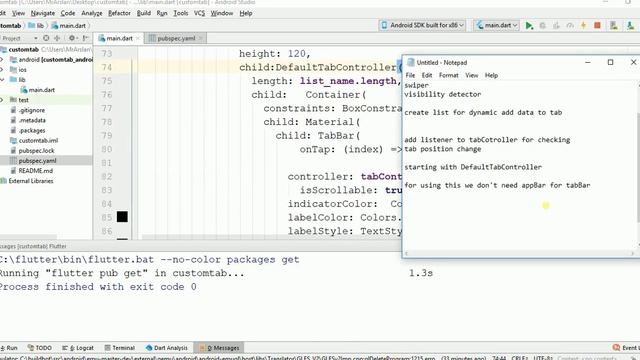Open Notepad Edit menu
This screenshot has width=640, height=360.
point(427,75)
